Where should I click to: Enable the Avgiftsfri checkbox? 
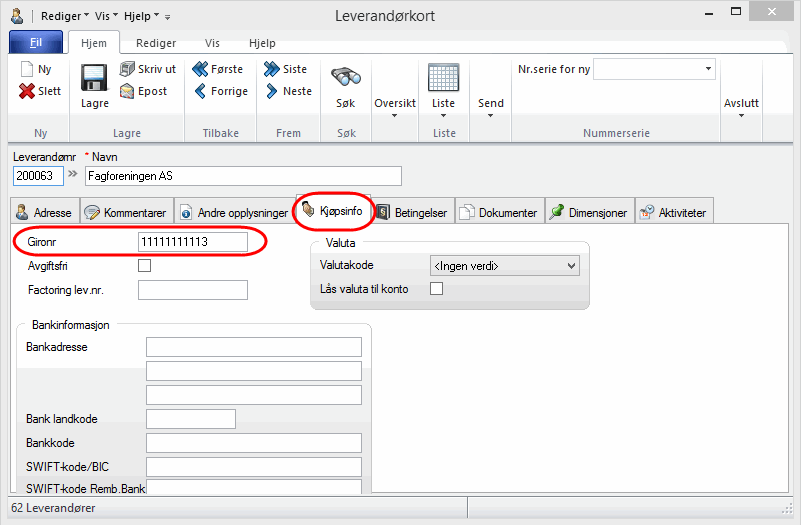coord(144,266)
